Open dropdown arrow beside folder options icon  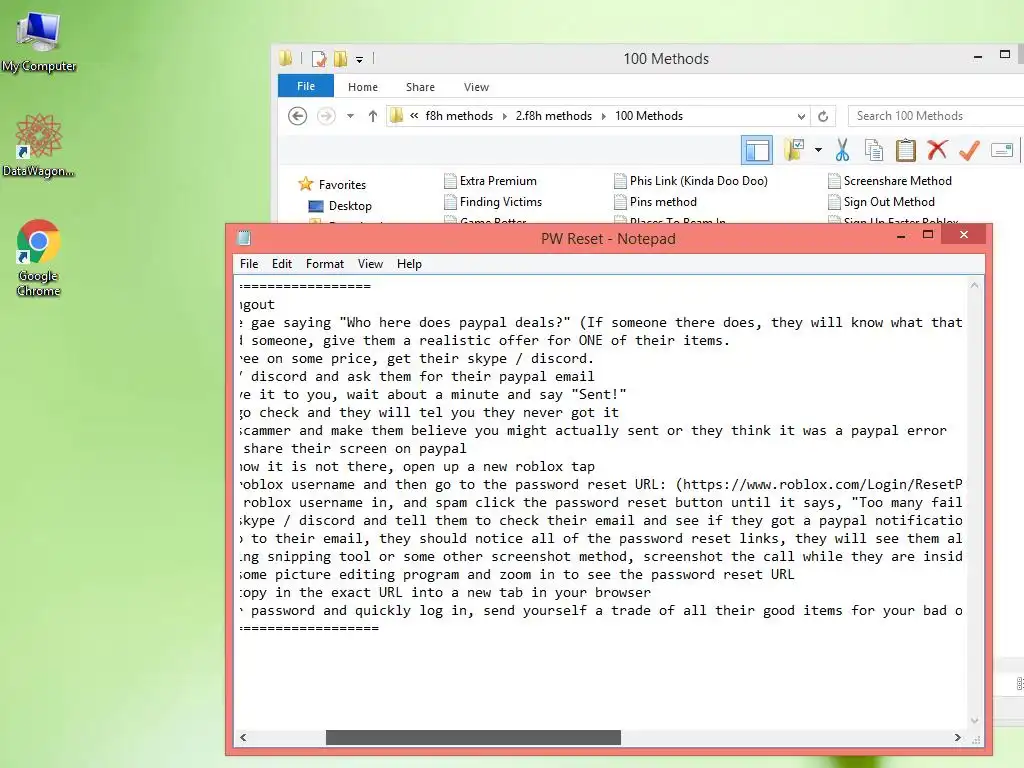[x=818, y=150]
